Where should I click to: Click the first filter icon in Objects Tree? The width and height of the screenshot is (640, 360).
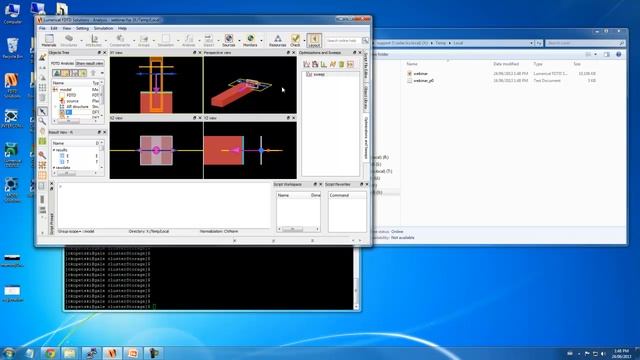57,73
